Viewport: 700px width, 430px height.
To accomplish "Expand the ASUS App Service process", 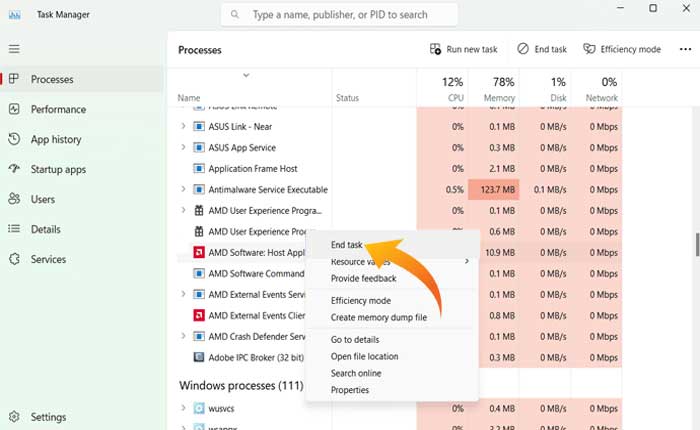I will [183, 147].
